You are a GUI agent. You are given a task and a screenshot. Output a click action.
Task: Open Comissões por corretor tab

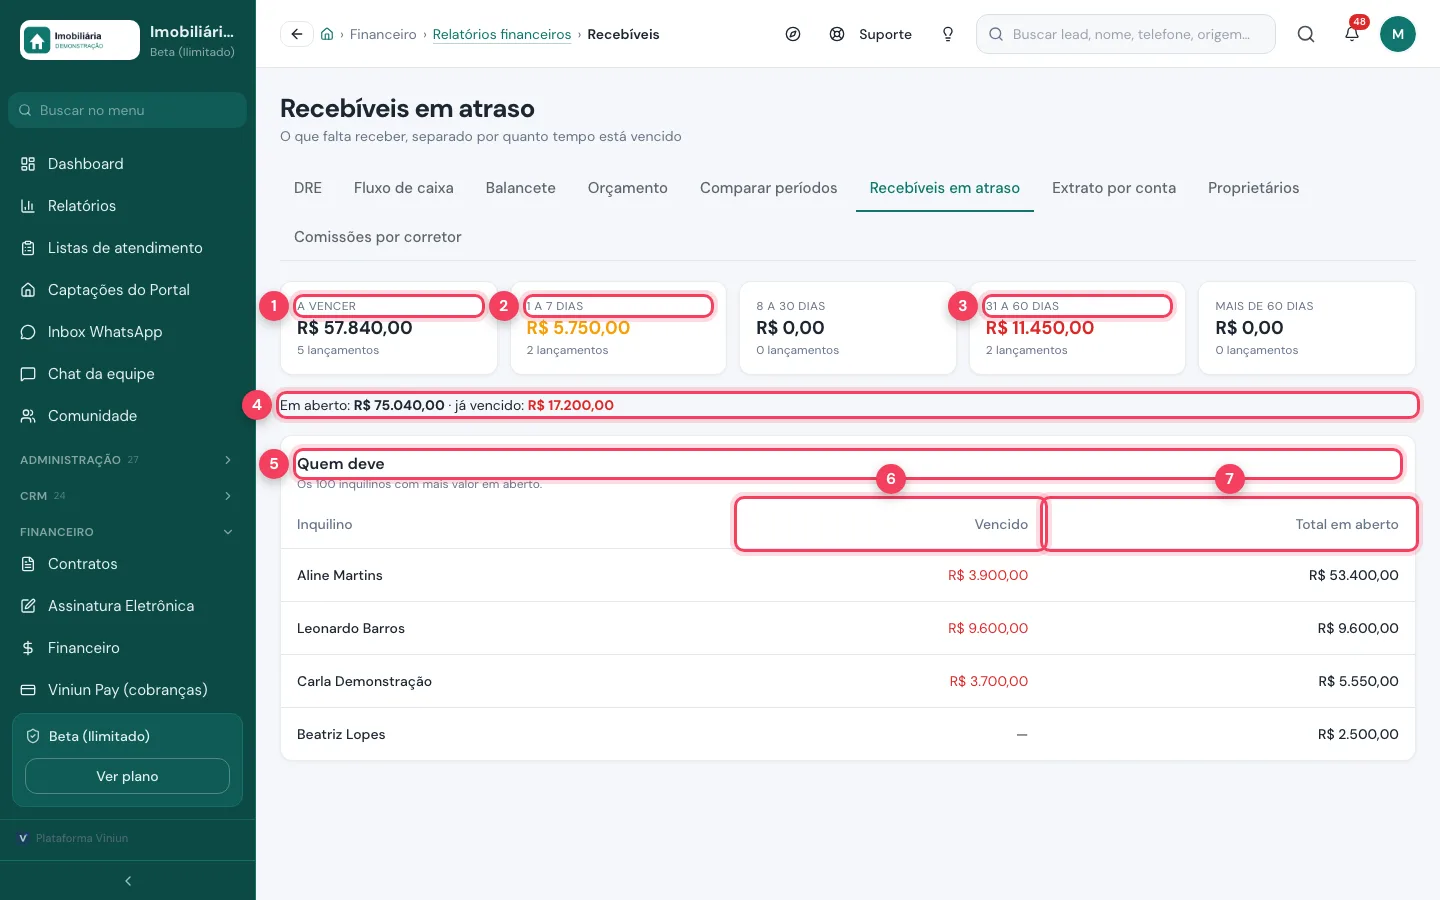(378, 237)
